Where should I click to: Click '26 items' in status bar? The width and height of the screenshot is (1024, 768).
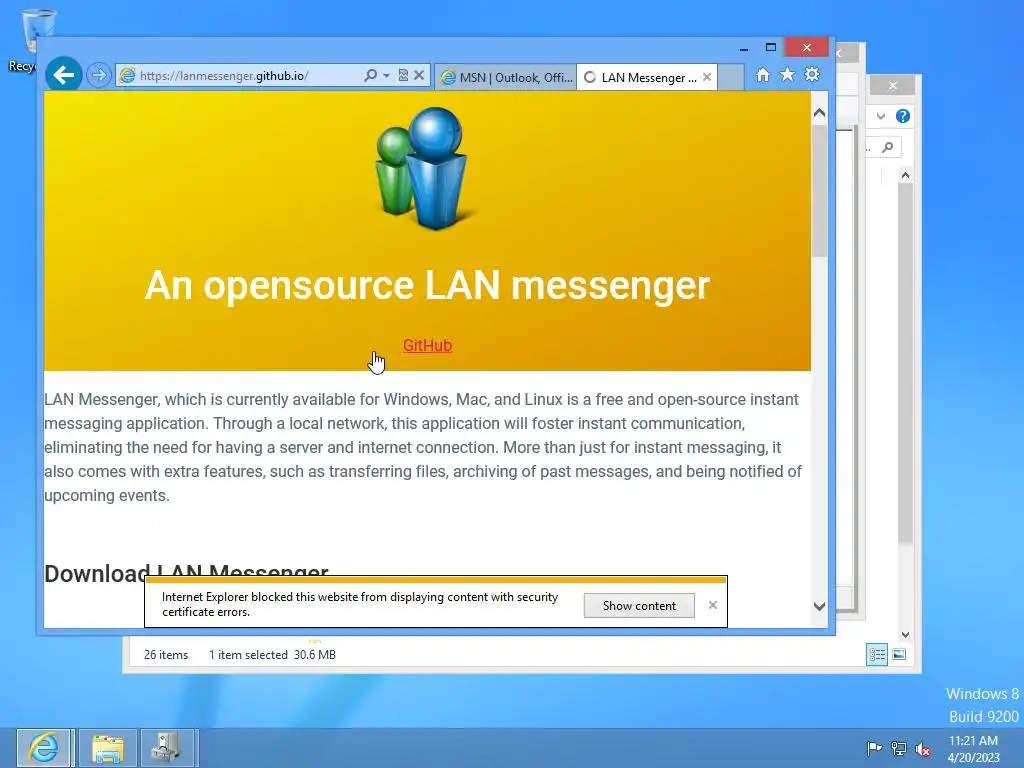point(166,655)
